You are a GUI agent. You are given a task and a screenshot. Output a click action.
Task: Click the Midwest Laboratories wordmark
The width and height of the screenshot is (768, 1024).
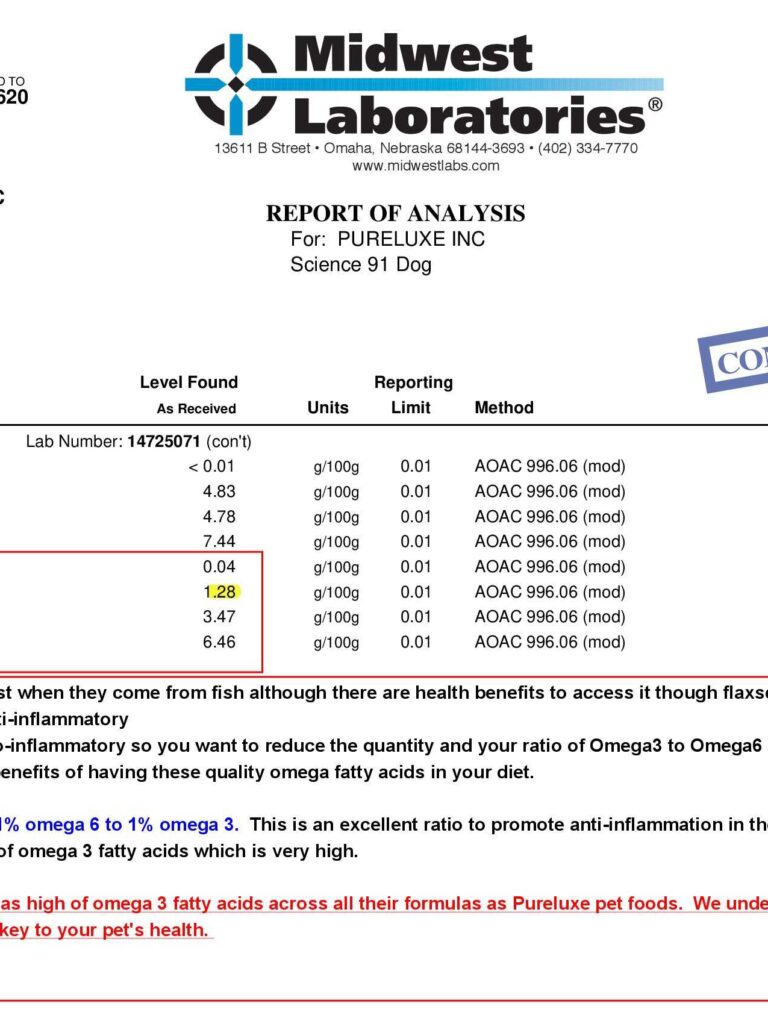click(470, 85)
